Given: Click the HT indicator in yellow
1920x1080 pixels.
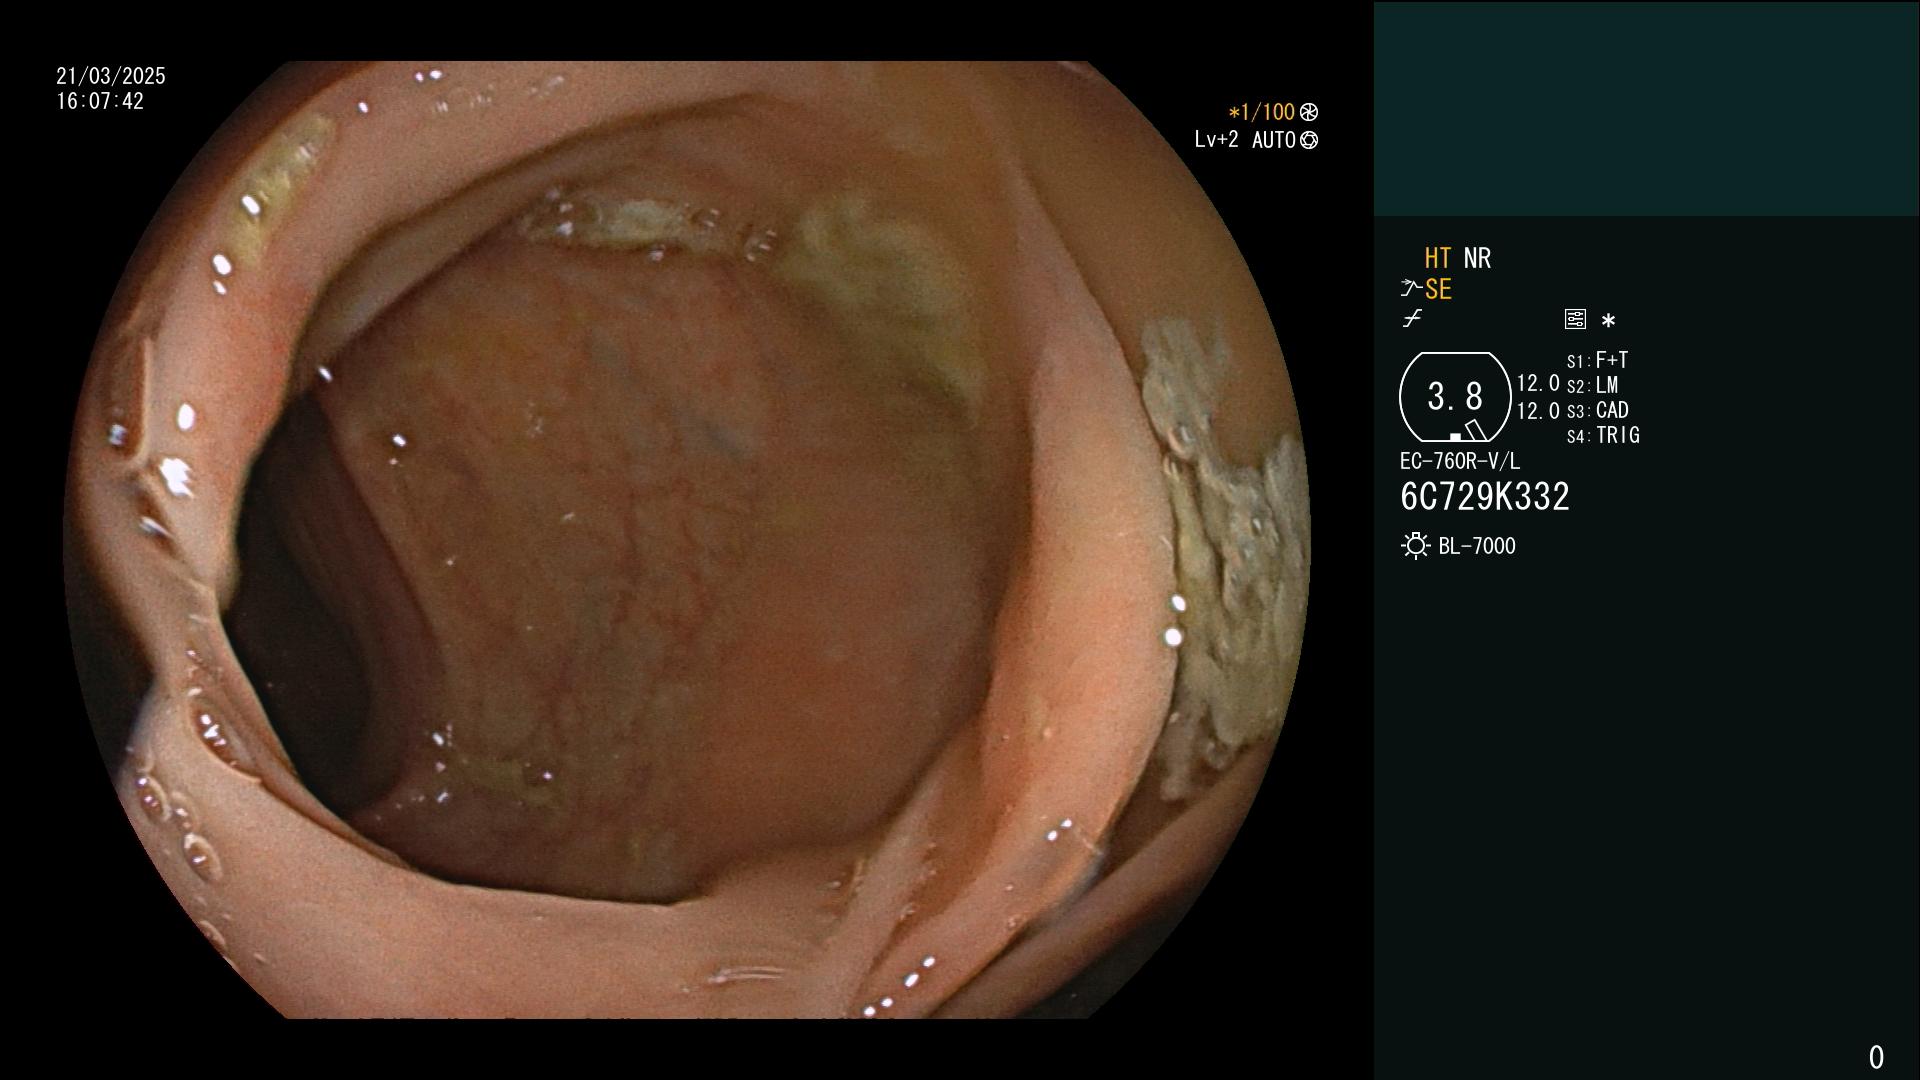Looking at the screenshot, I should coord(1437,258).
